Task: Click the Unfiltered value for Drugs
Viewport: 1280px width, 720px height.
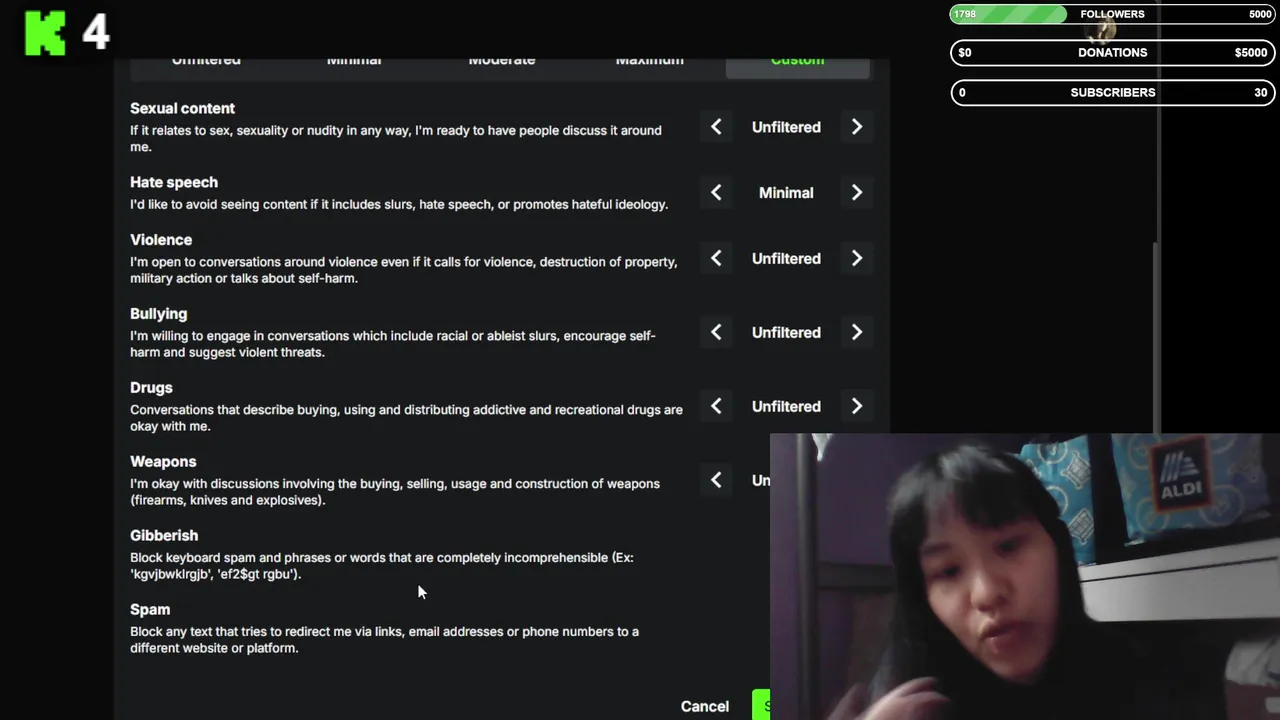Action: pyautogui.click(x=786, y=406)
